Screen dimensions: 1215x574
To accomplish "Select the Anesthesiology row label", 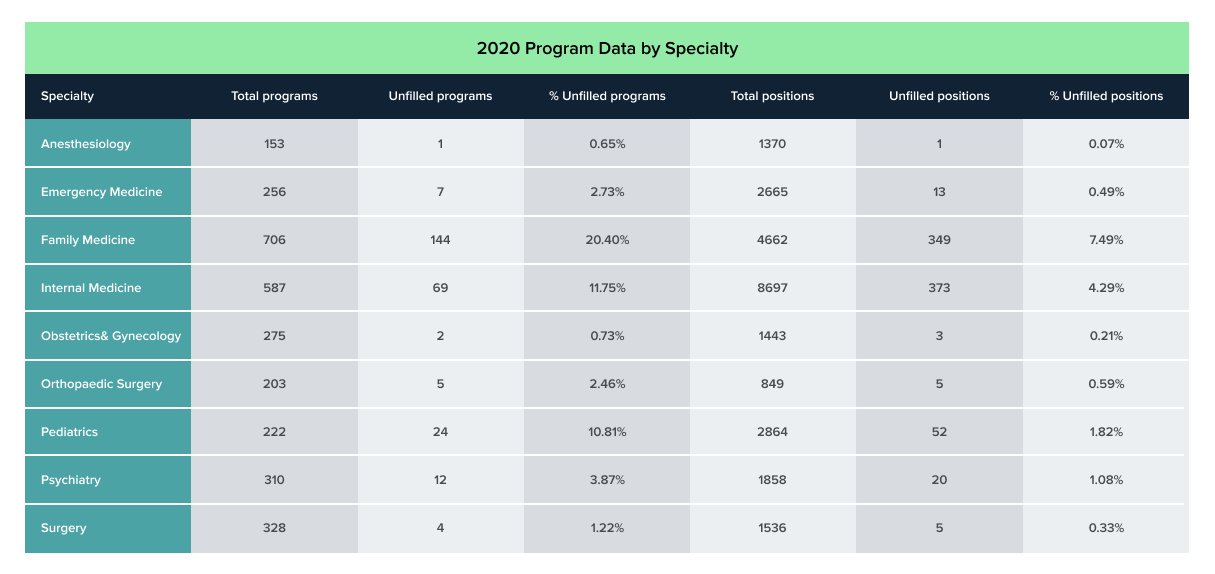I will click(86, 144).
